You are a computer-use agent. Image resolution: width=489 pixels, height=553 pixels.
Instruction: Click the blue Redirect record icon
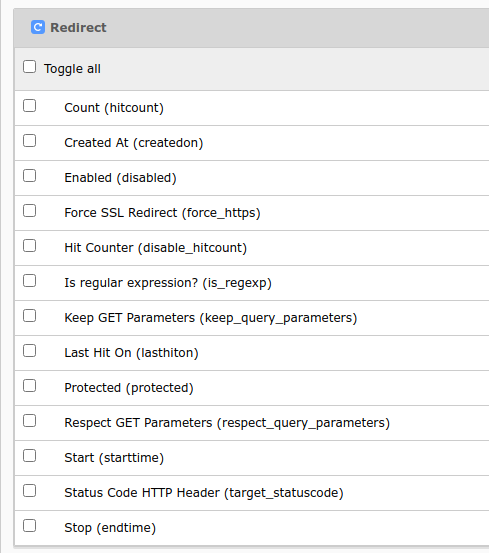tap(38, 27)
